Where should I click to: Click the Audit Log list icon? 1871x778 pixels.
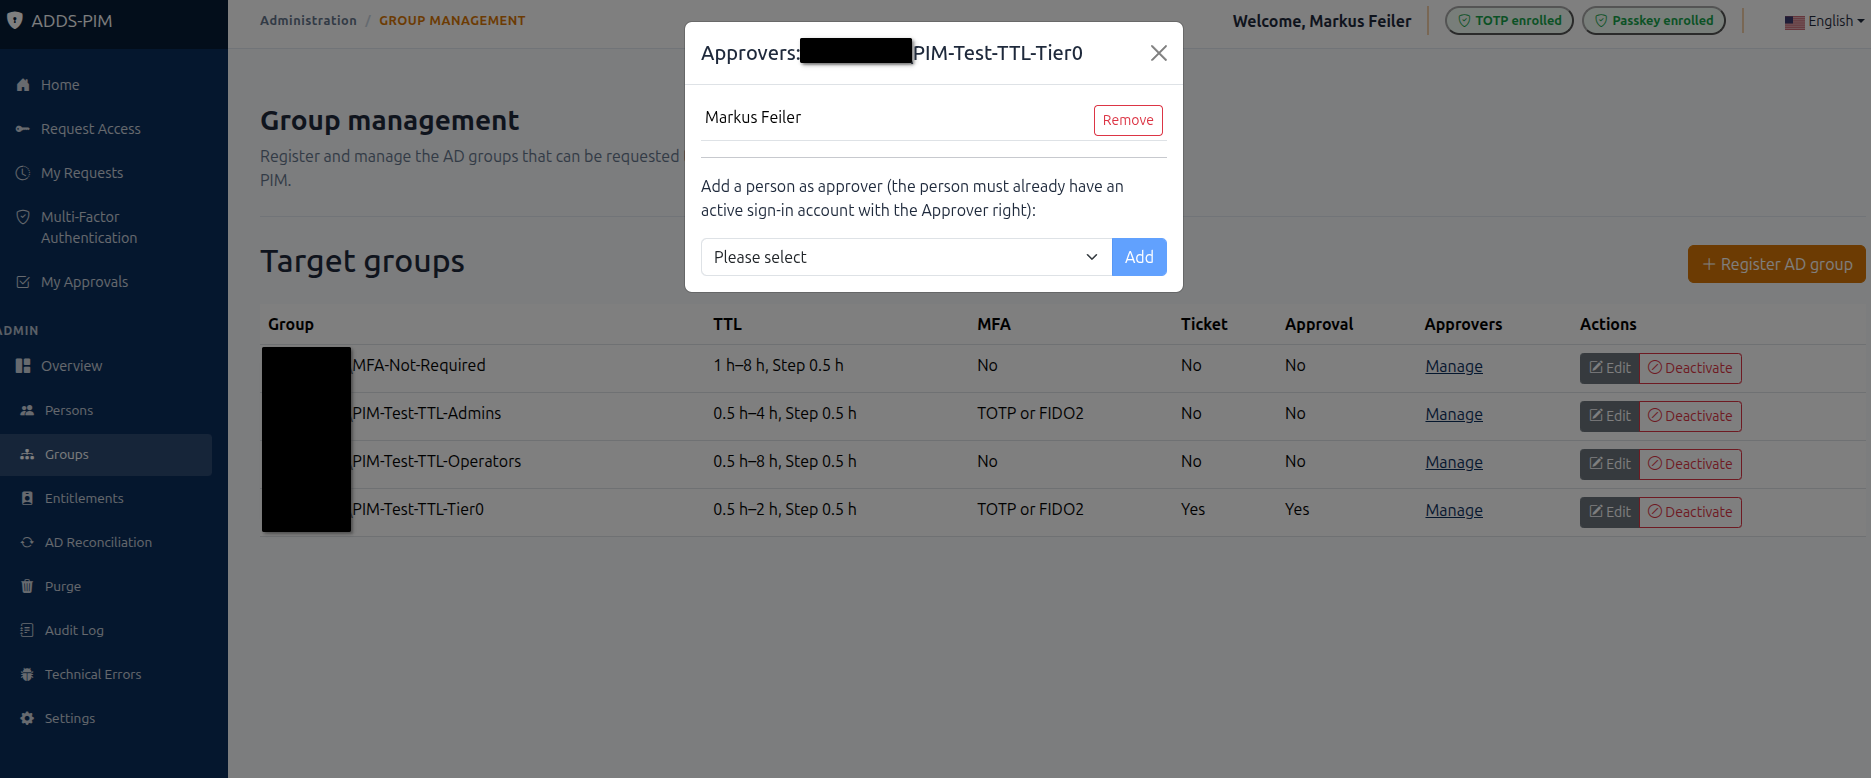[x=27, y=631]
